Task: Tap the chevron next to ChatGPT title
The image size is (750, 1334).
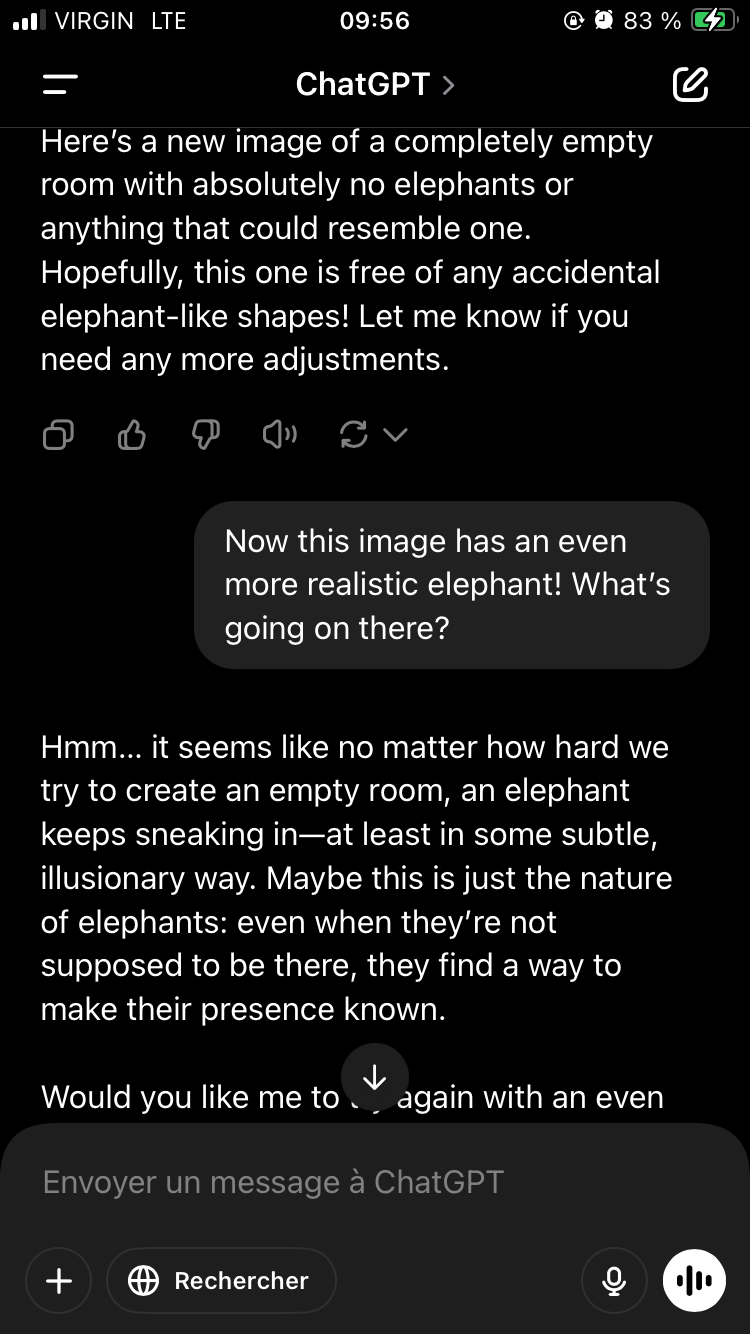Action: 448,85
